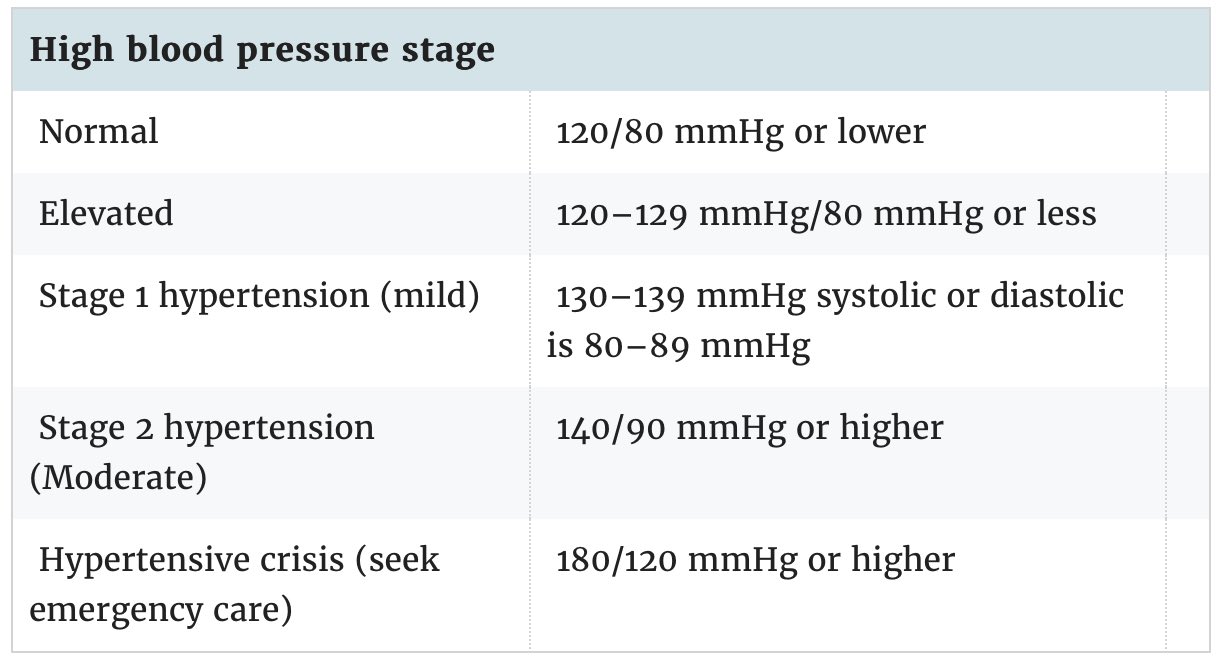Click the empty third-column cell in Elevated row
1216x660 pixels.
coord(1185,213)
